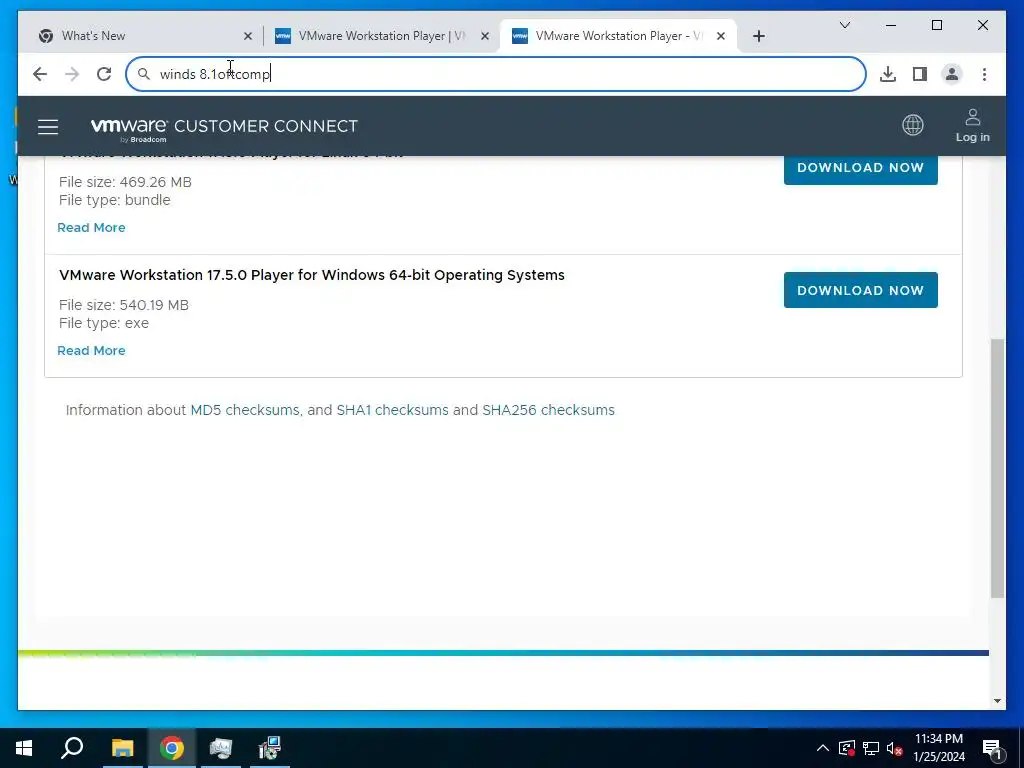Download the Windows 64-bit exe installer

860,290
